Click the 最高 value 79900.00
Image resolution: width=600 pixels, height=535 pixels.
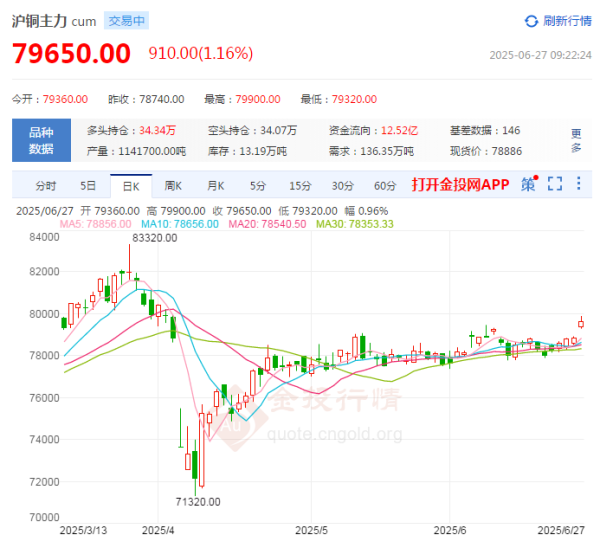258,99
